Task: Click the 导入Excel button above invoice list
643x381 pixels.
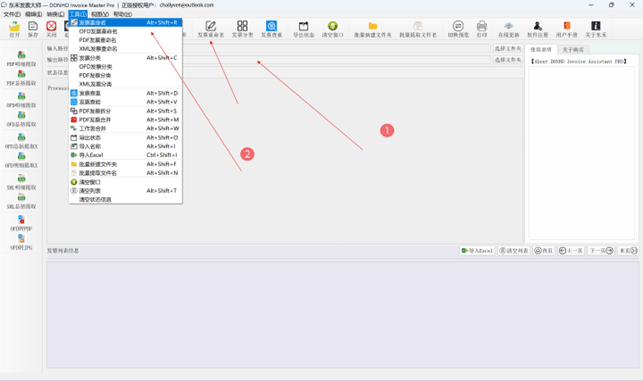Action: coord(477,251)
